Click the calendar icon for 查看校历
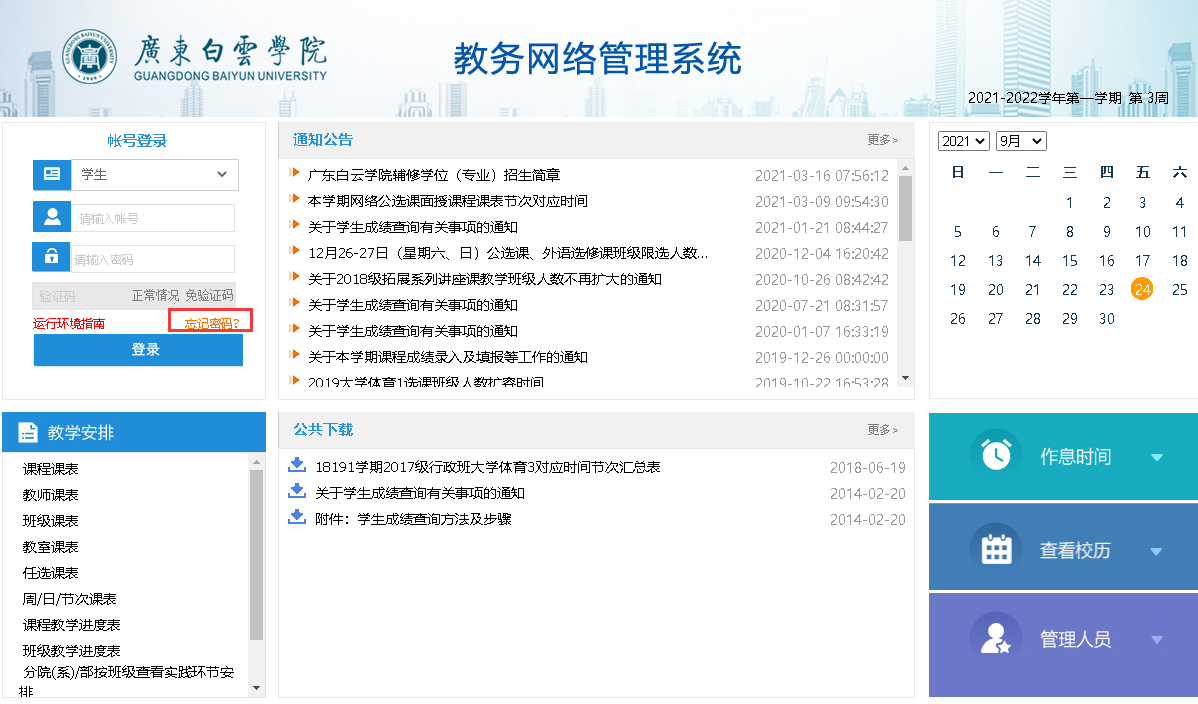The image size is (1198, 704). coord(996,549)
